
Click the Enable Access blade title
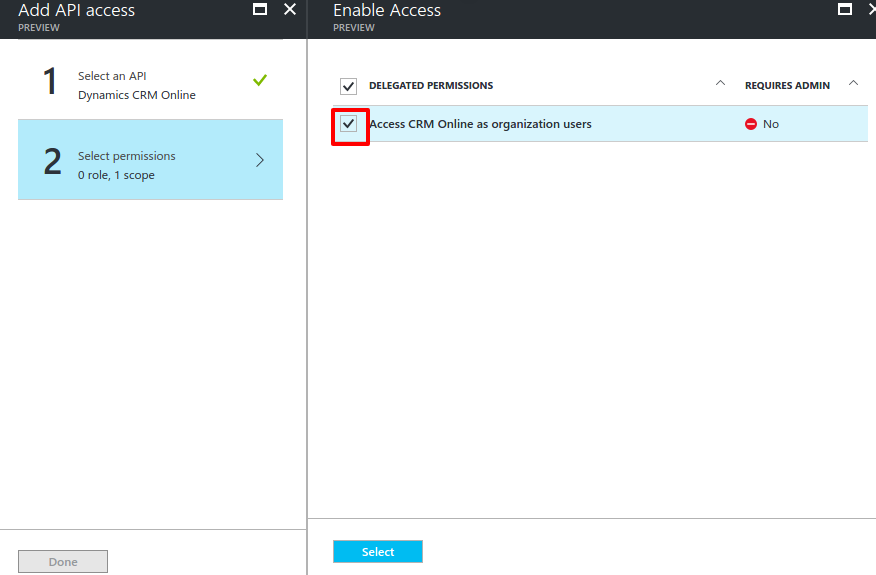coord(387,10)
